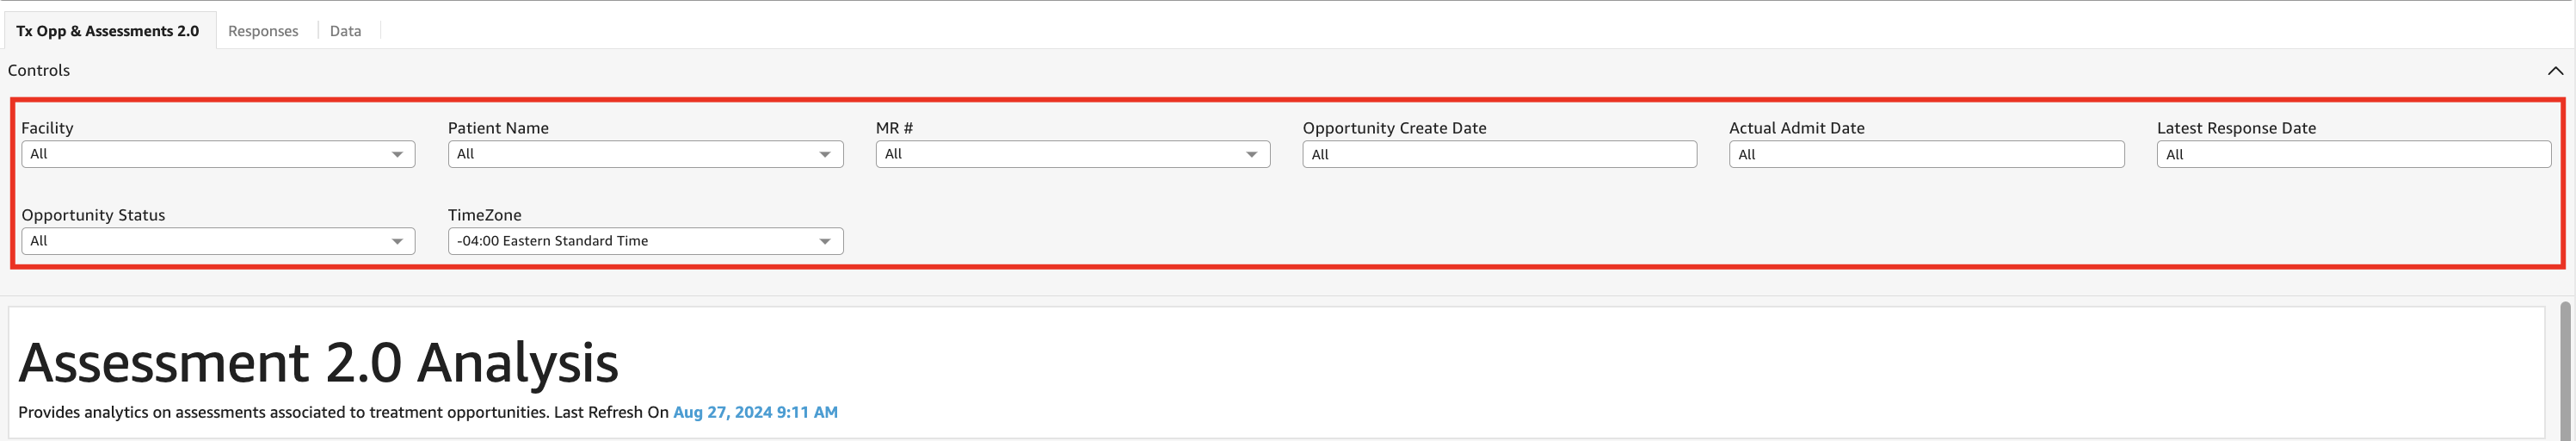This screenshot has width=2576, height=441.
Task: Click the Assessment 2.0 Analysis heading
Action: tap(318, 362)
